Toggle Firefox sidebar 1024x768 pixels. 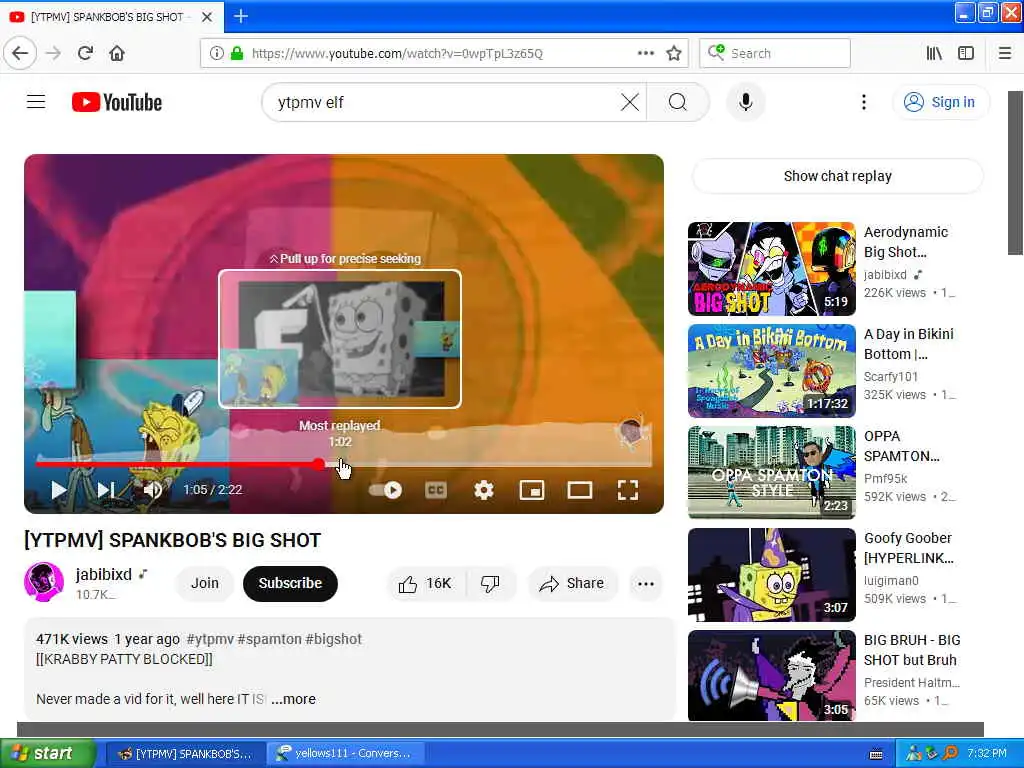[966, 53]
